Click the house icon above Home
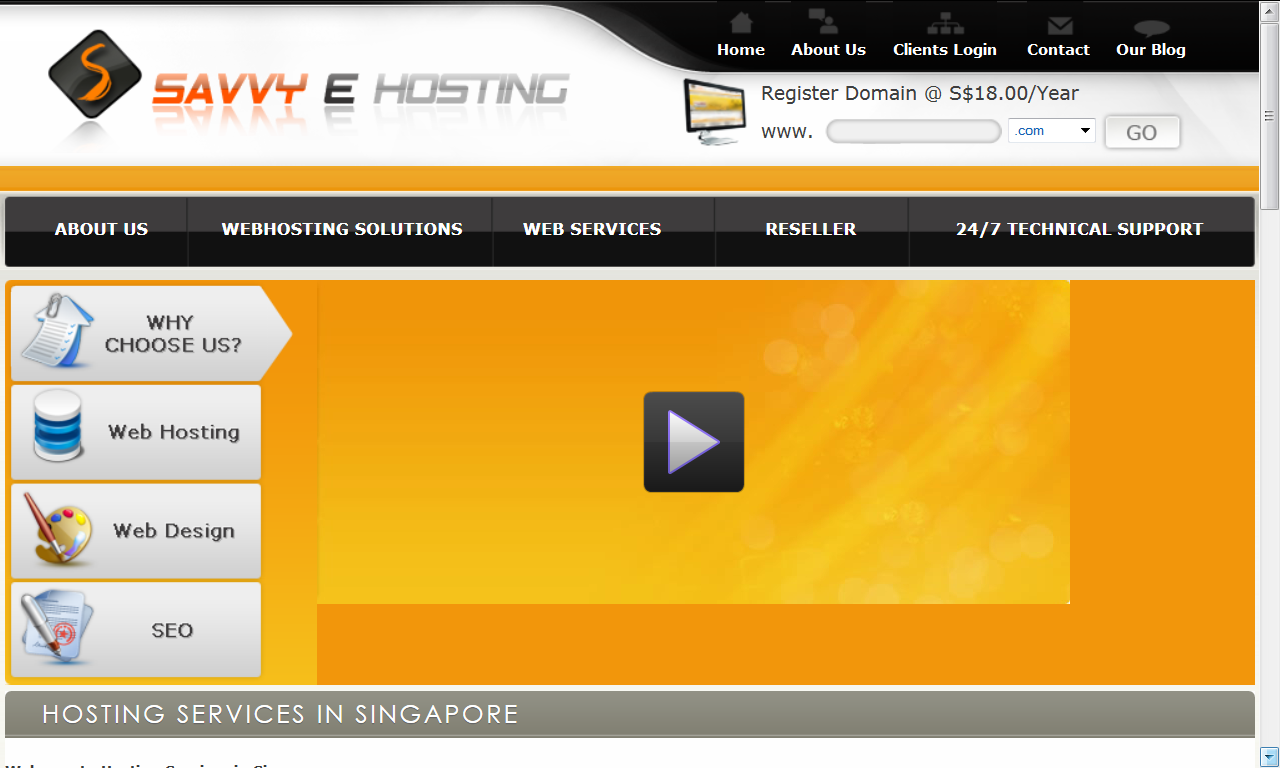Image resolution: width=1280 pixels, height=768 pixels. 741,22
